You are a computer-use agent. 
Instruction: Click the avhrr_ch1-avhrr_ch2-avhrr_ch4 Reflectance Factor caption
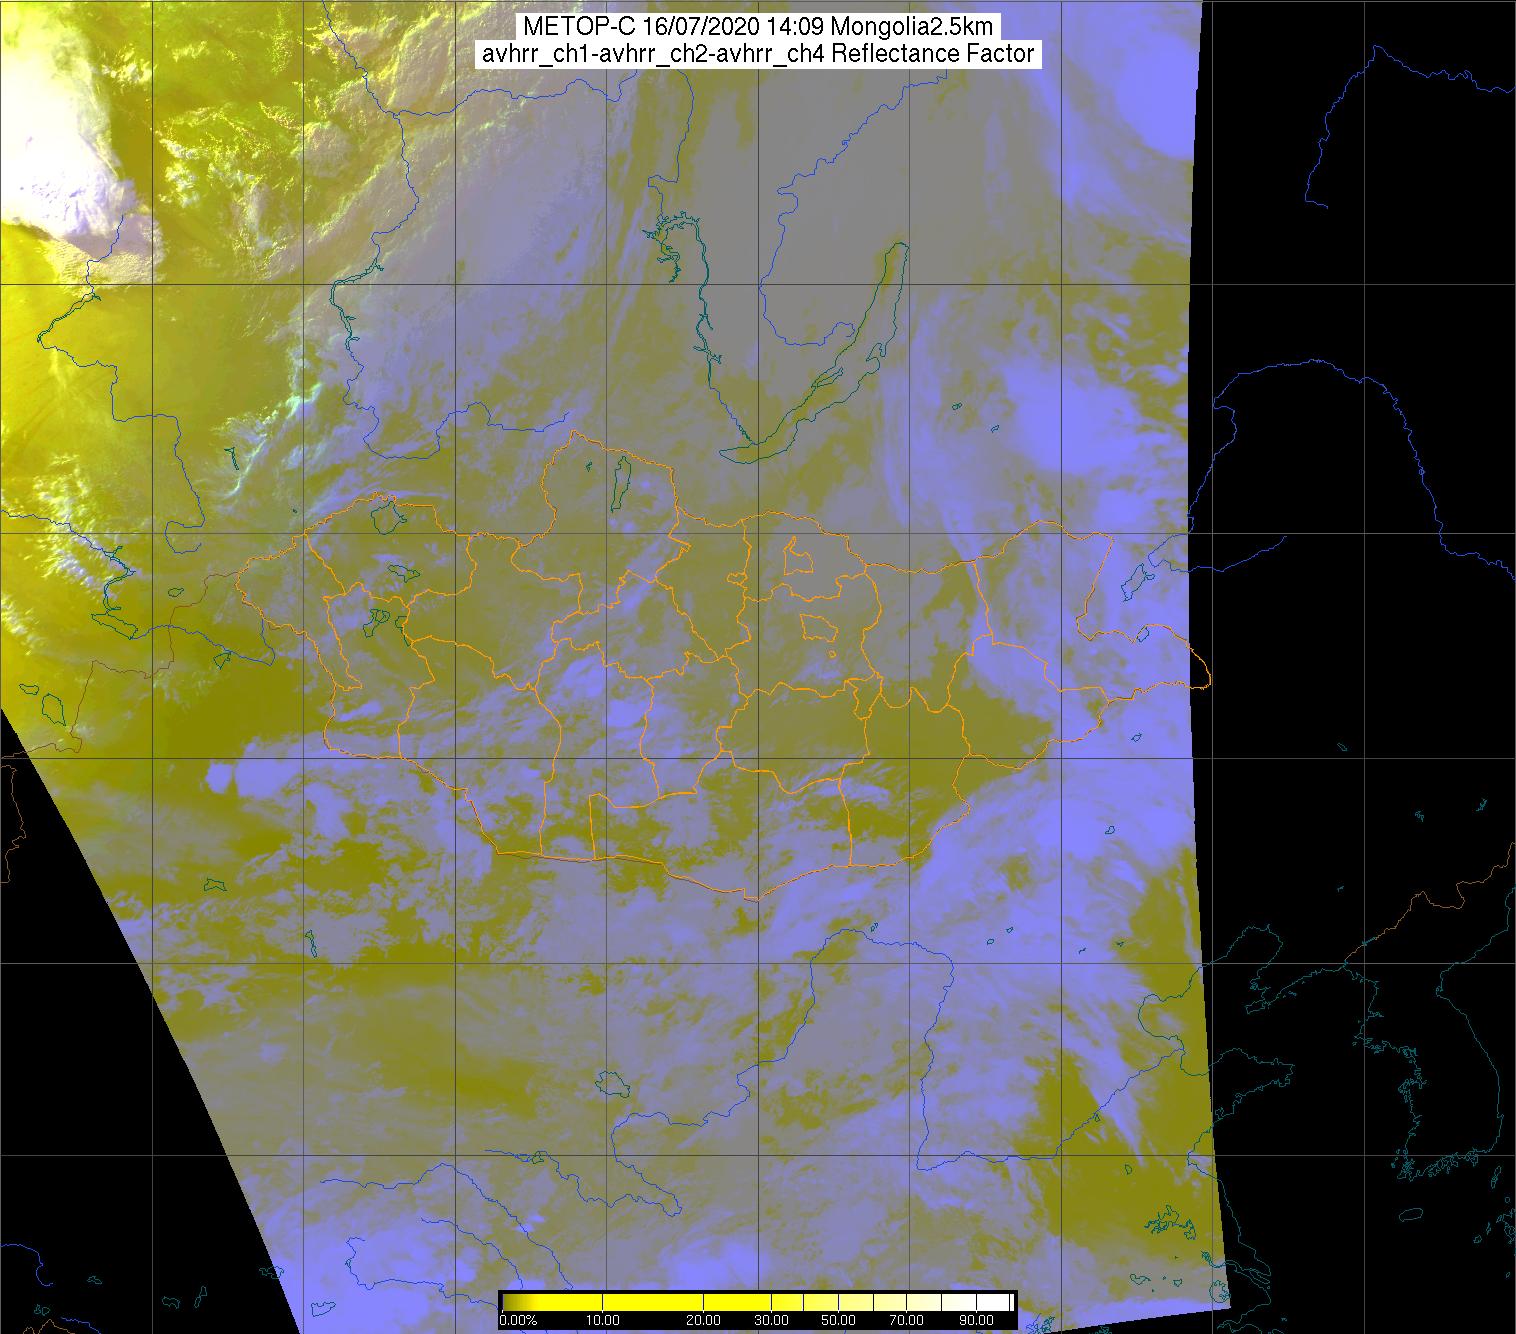click(x=758, y=54)
